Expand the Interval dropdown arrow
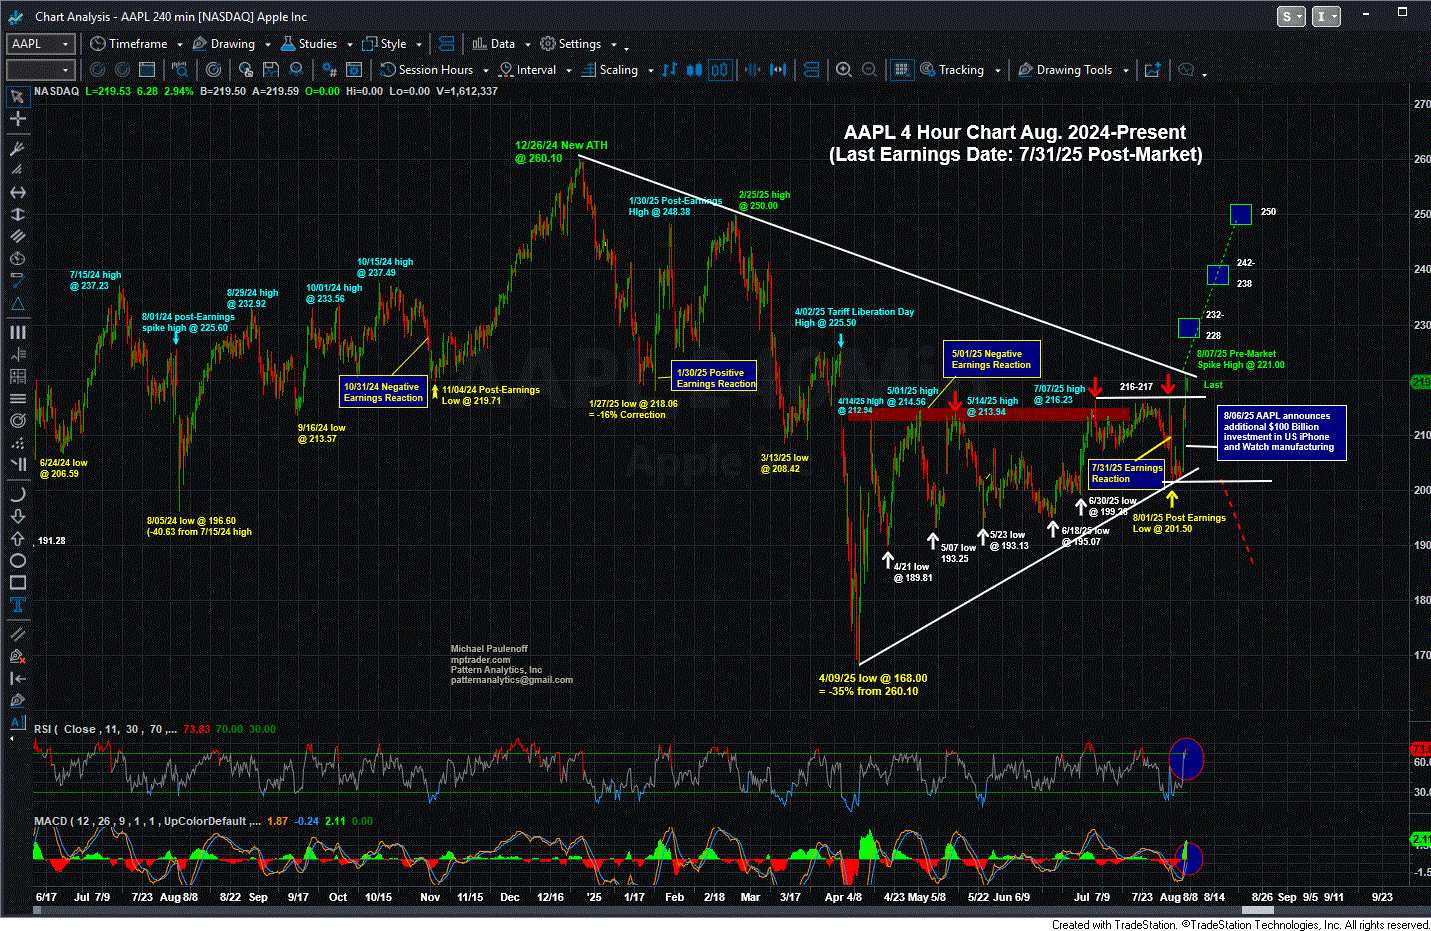Image resolution: width=1431 pixels, height=931 pixels. tap(569, 70)
